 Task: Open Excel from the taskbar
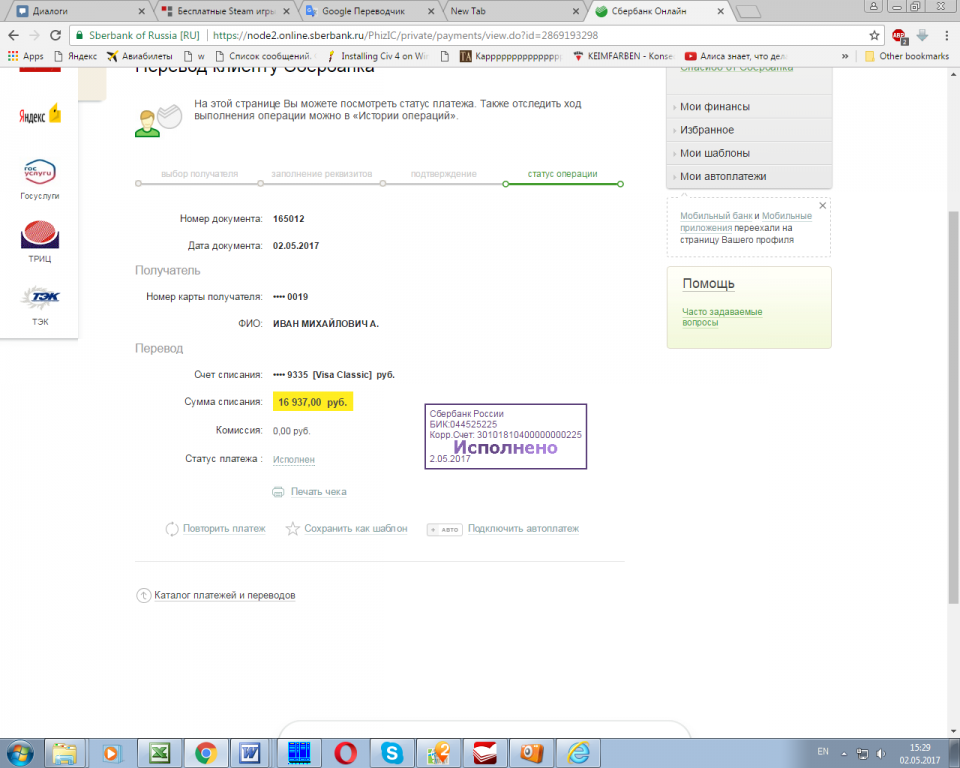coord(159,753)
